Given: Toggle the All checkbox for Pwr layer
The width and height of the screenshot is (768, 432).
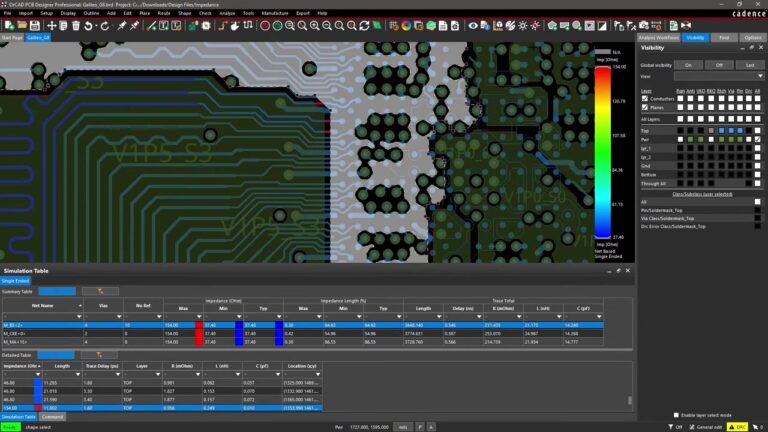Looking at the screenshot, I should 758,140.
